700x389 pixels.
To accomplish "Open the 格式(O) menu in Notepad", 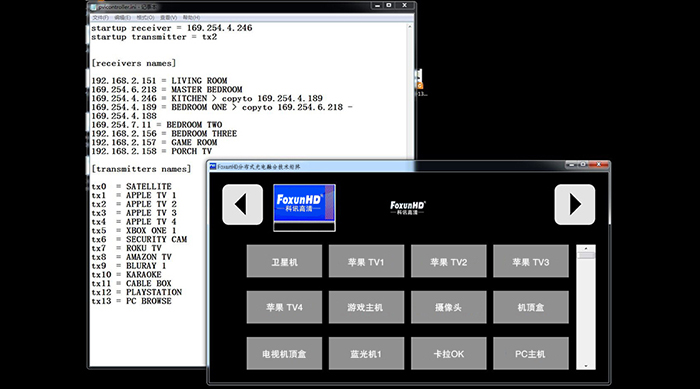I will (145, 17).
